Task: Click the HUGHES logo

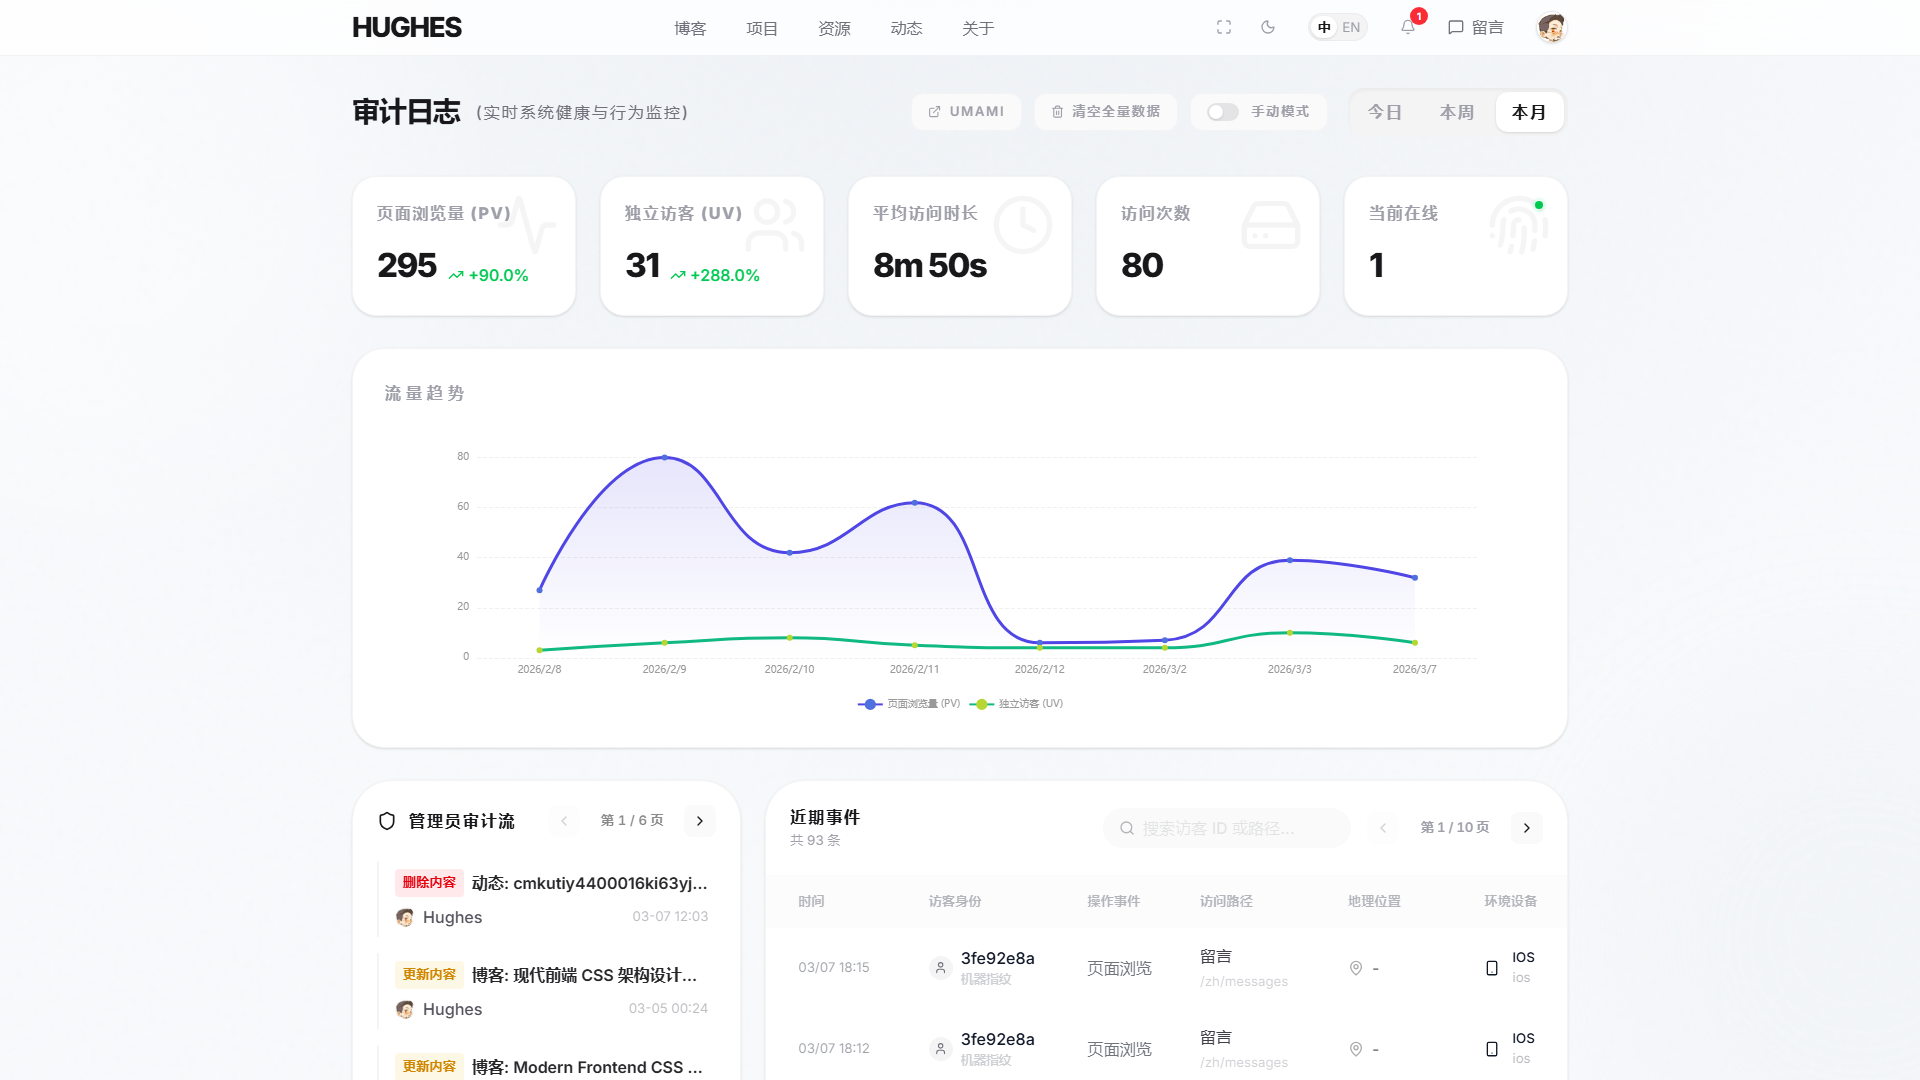Action: pyautogui.click(x=407, y=27)
